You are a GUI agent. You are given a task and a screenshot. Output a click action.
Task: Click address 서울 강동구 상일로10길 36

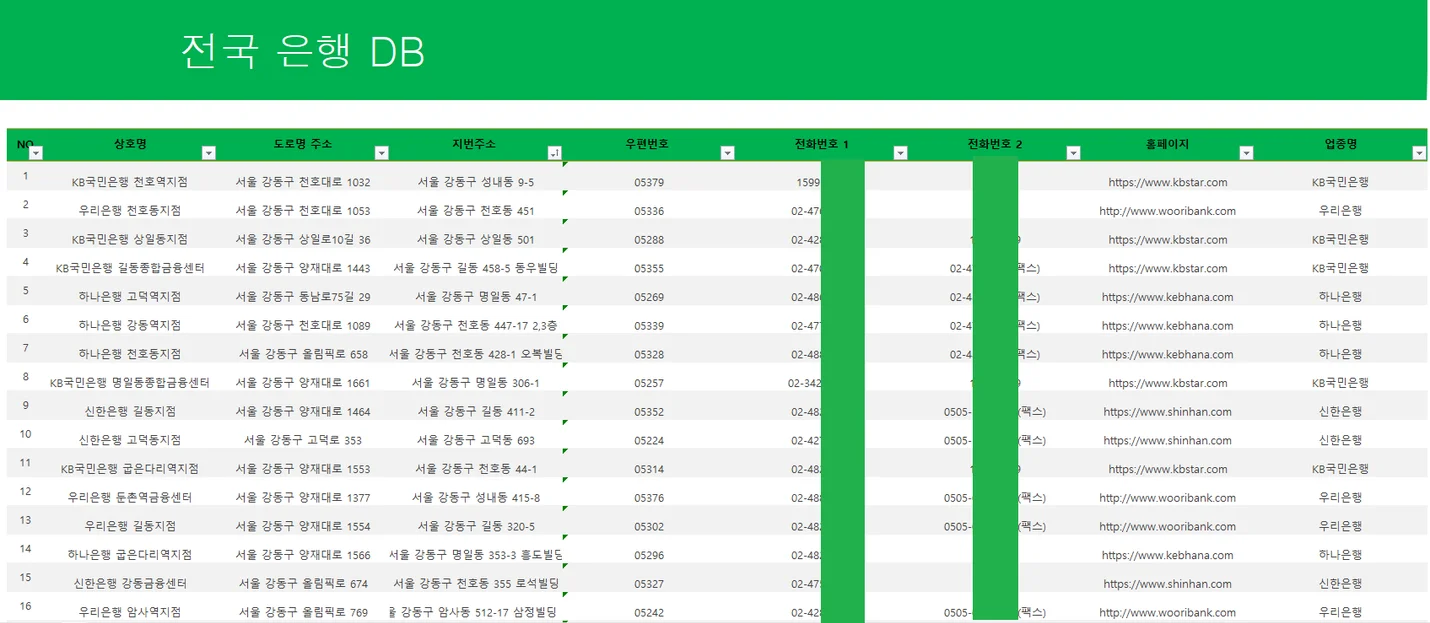[303, 240]
